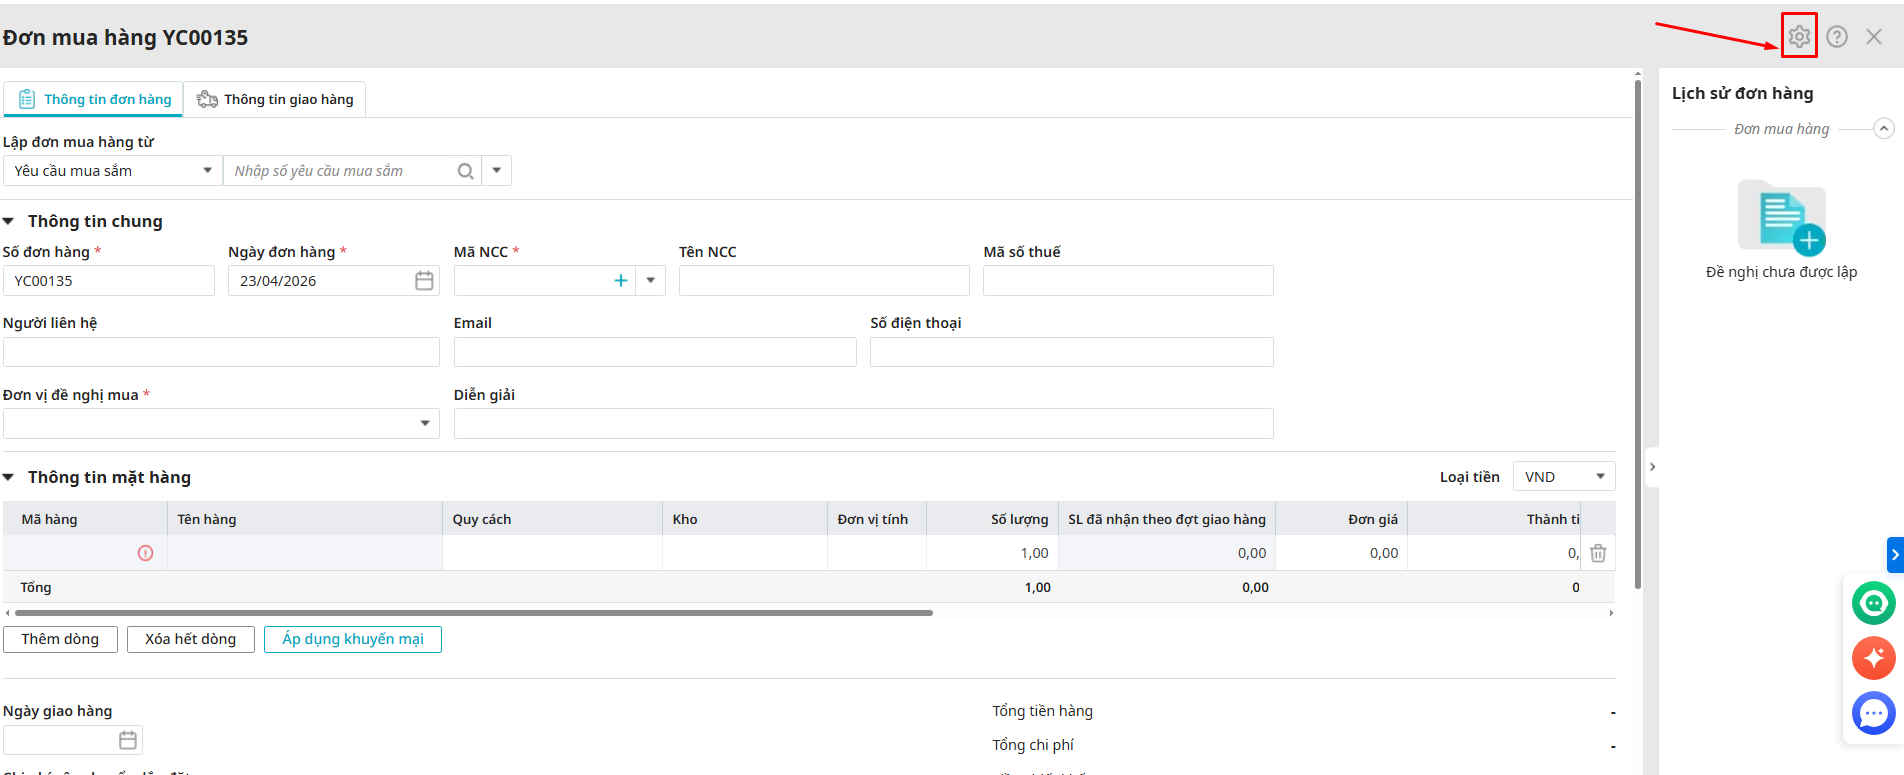
Task: Delete item row with trash icon
Action: 1598,553
